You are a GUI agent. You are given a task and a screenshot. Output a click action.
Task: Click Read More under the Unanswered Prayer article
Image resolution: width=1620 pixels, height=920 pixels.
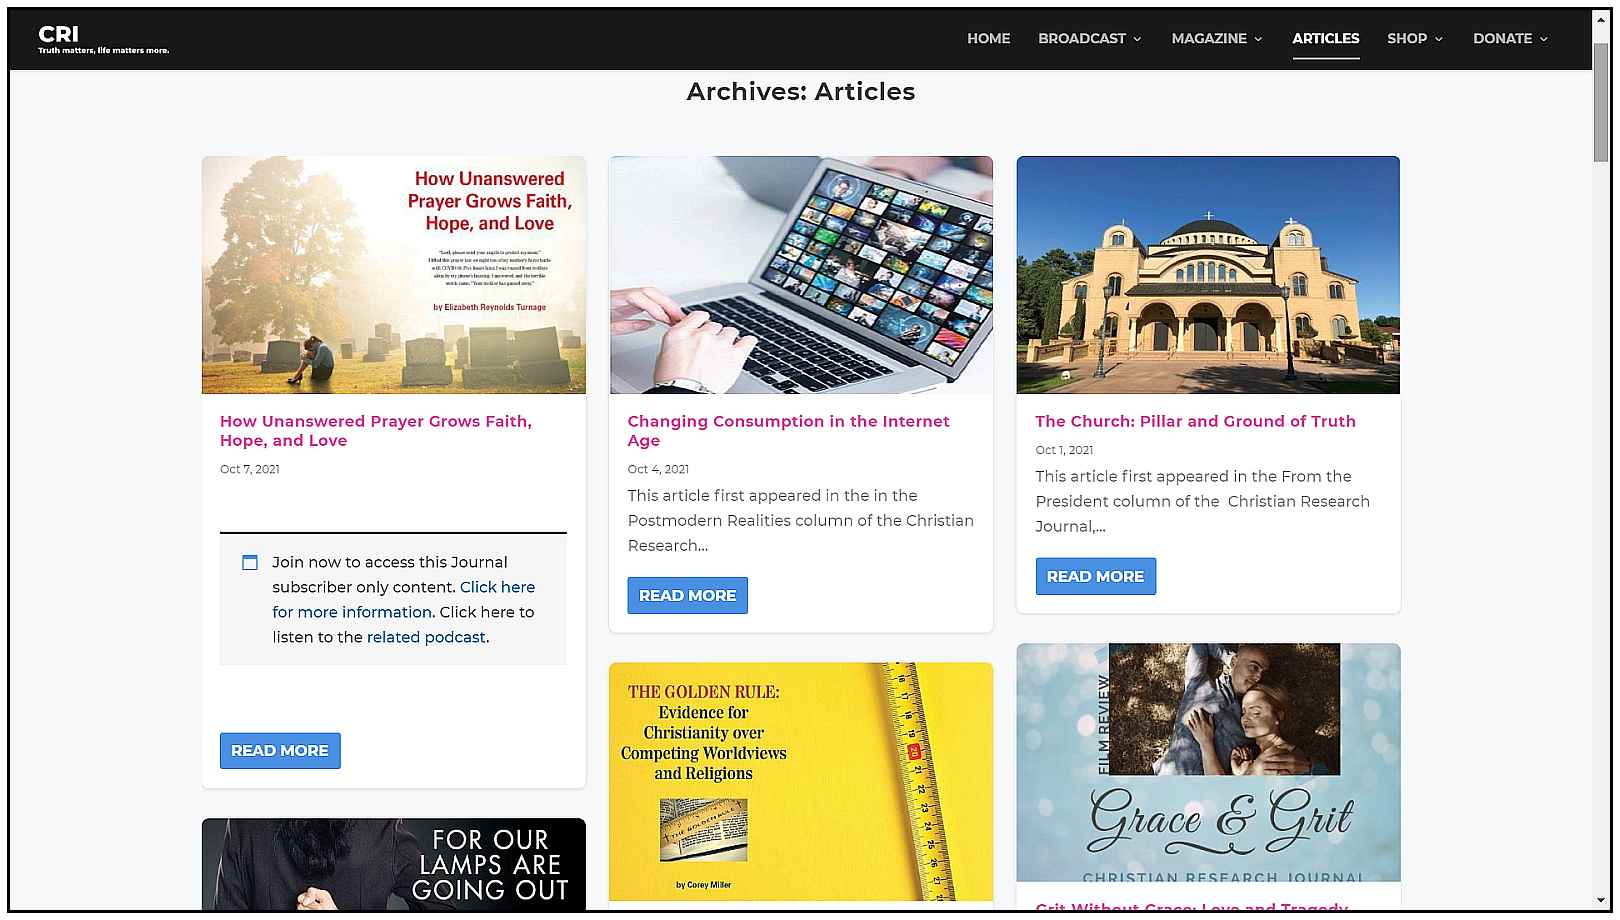tap(280, 751)
